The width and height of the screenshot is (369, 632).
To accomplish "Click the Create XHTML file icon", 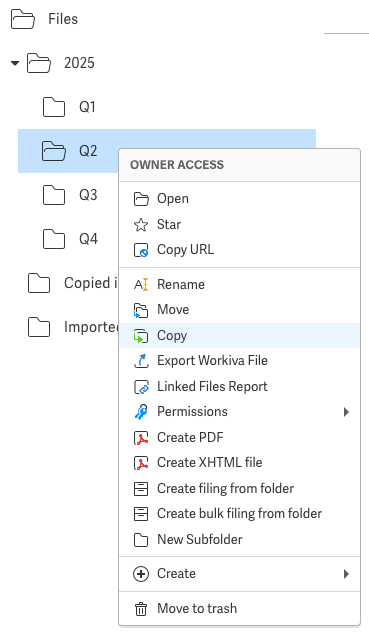I will pyautogui.click(x=141, y=463).
